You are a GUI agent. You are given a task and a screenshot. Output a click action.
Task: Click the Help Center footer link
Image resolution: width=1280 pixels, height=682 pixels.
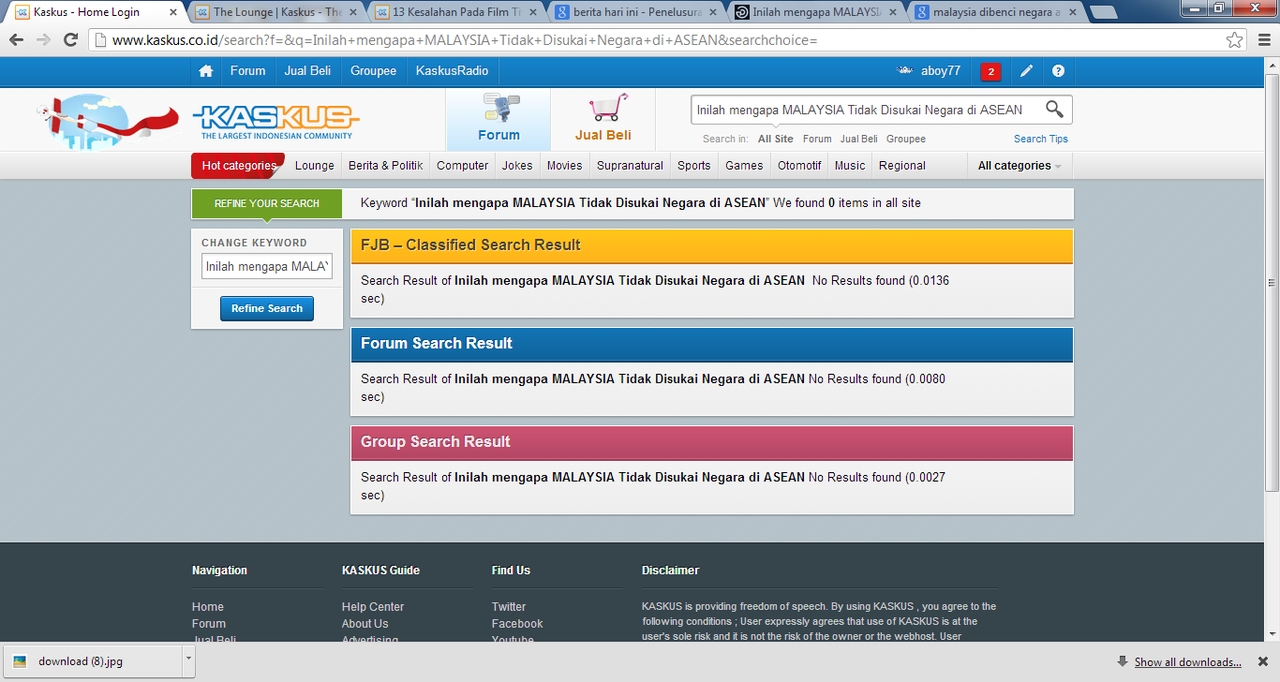[373, 607]
